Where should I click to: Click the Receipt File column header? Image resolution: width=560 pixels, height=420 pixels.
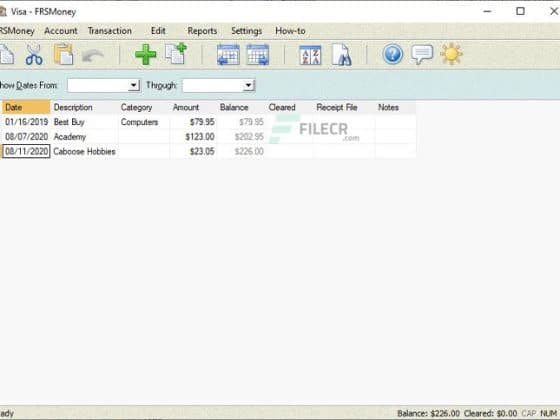point(344,108)
